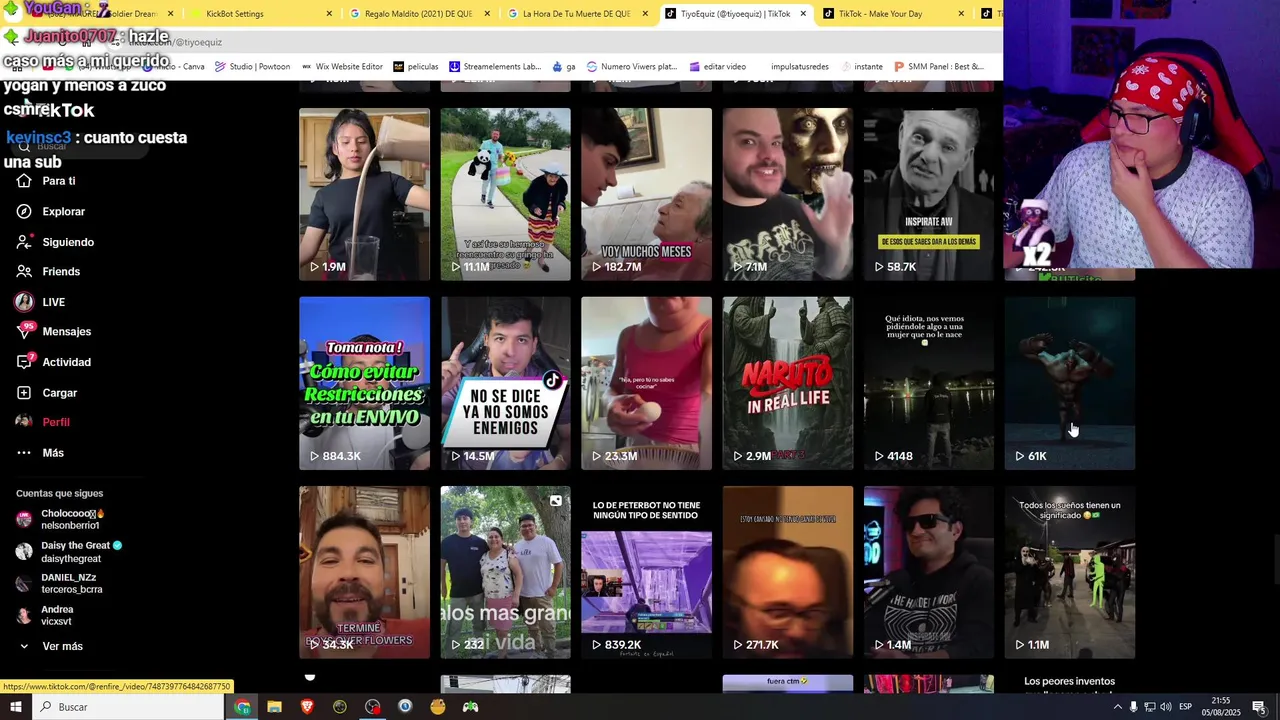Viewport: 1280px width, 720px height.
Task: Open the 1.4M views sunglasses man video
Action: [929, 572]
